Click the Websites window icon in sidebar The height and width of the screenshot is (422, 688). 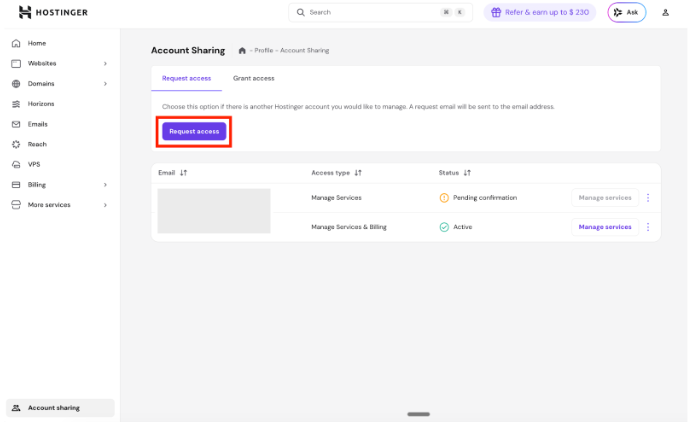[16, 64]
